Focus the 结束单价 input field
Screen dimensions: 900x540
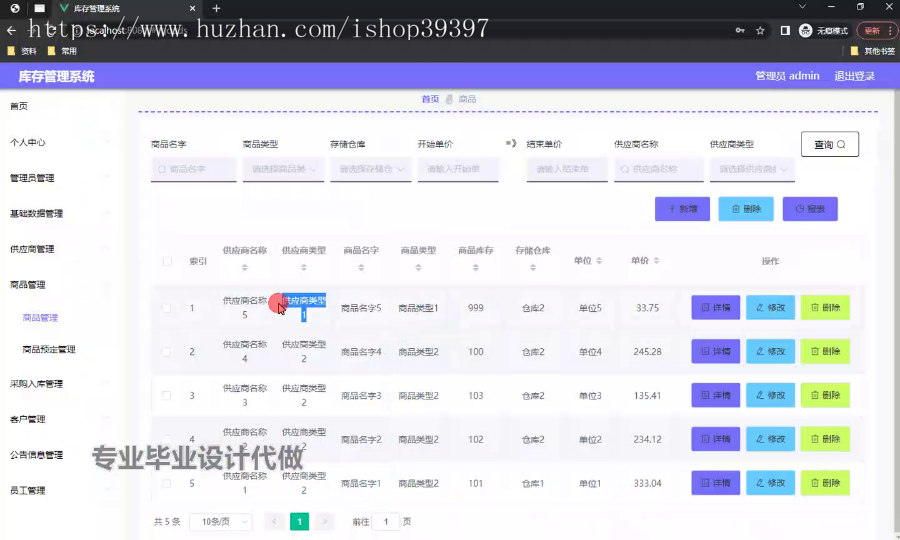point(567,169)
